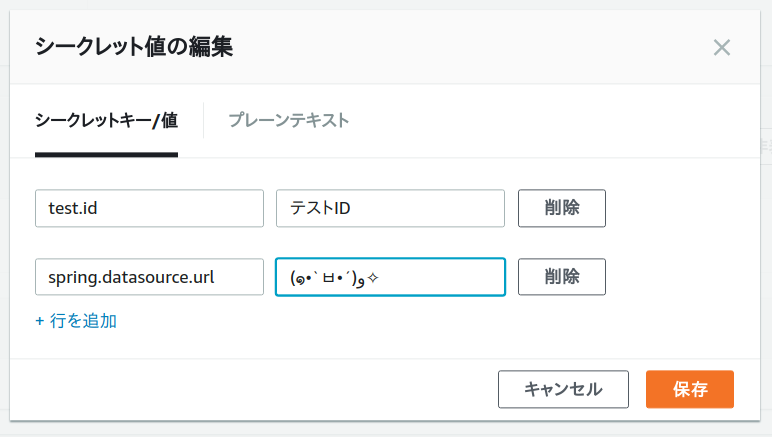Dismiss the dialog using the X icon
This screenshot has height=437, width=772.
tap(722, 47)
